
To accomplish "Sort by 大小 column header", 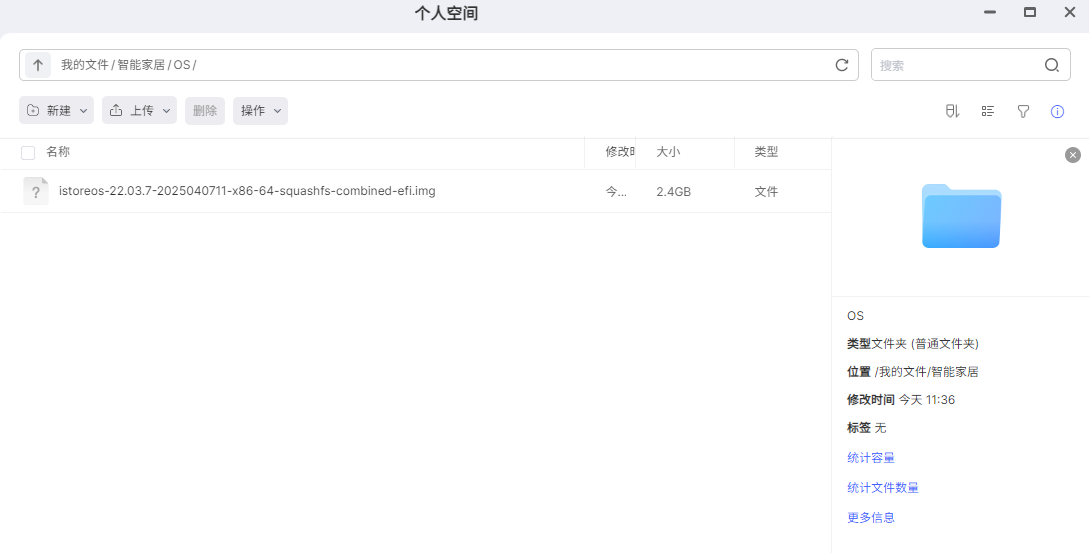I will tap(668, 153).
